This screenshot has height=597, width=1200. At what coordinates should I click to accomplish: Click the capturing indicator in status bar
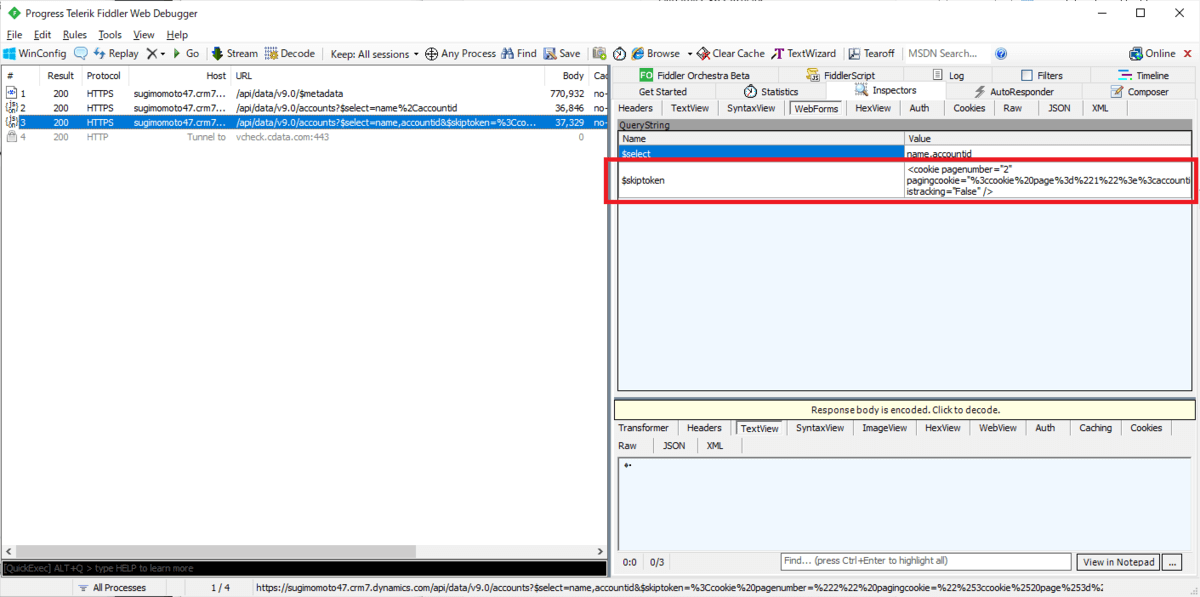point(37,588)
